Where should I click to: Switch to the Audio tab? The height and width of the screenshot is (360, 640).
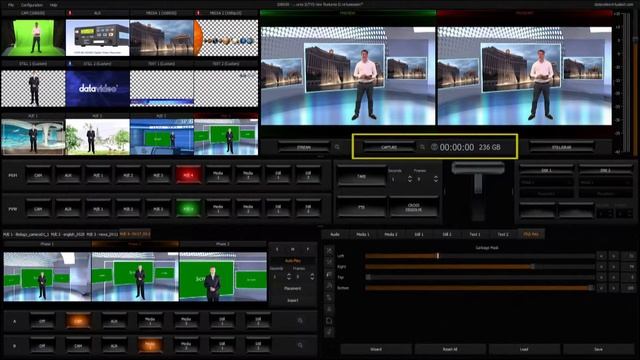[335, 234]
